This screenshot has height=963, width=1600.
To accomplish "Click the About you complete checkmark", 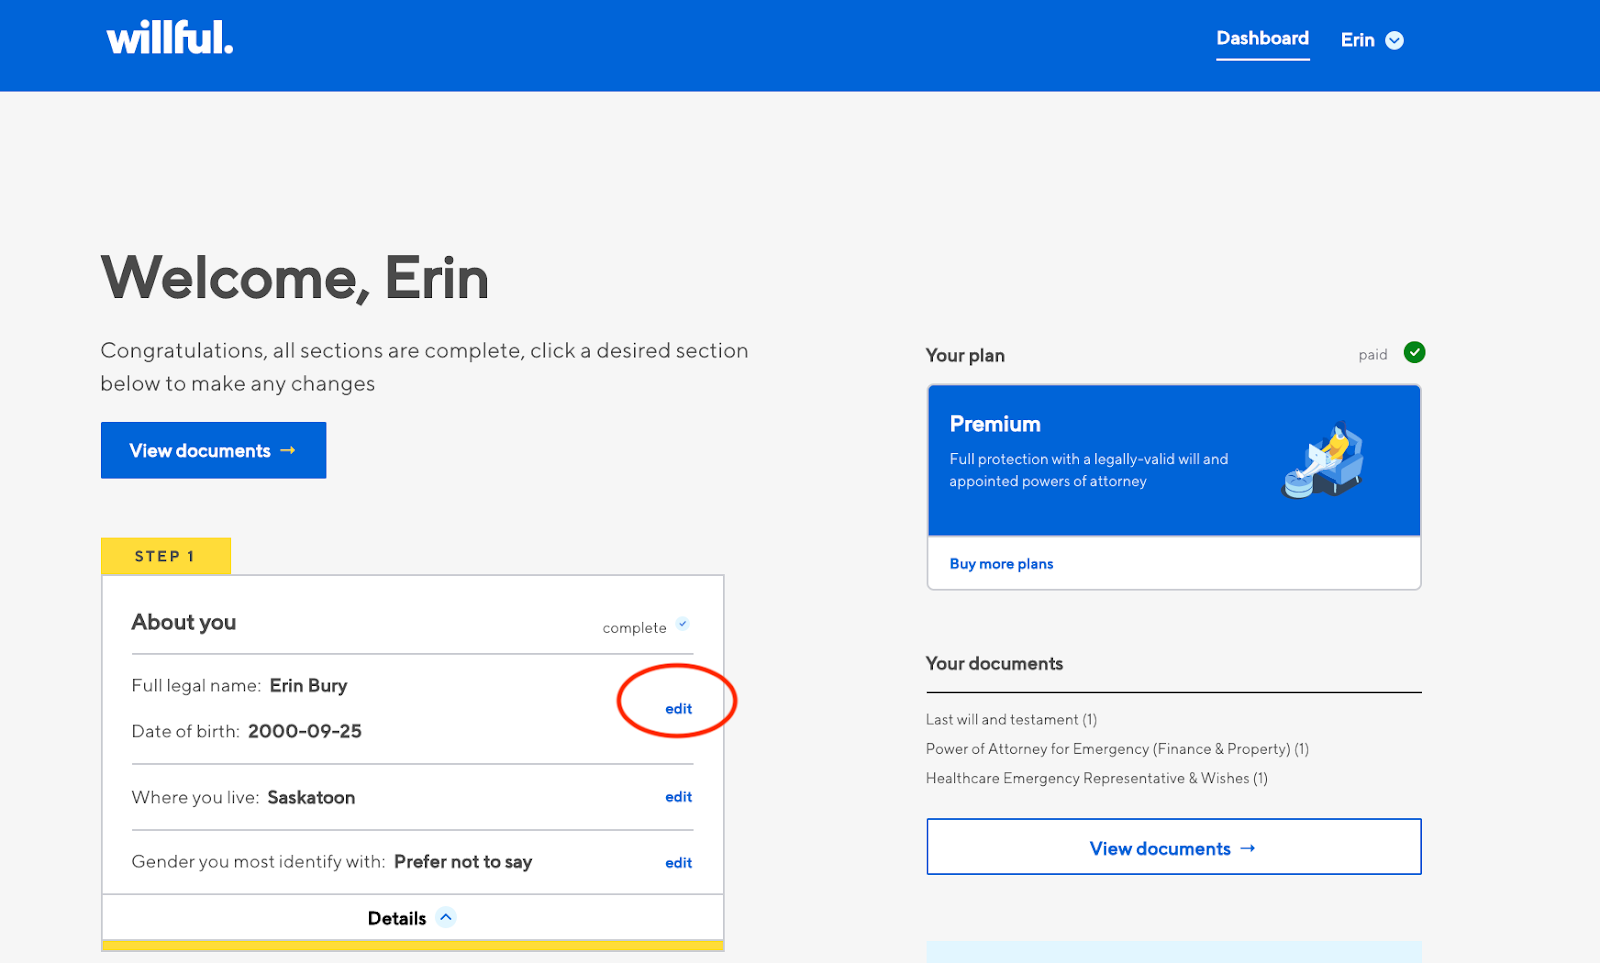I will point(683,624).
